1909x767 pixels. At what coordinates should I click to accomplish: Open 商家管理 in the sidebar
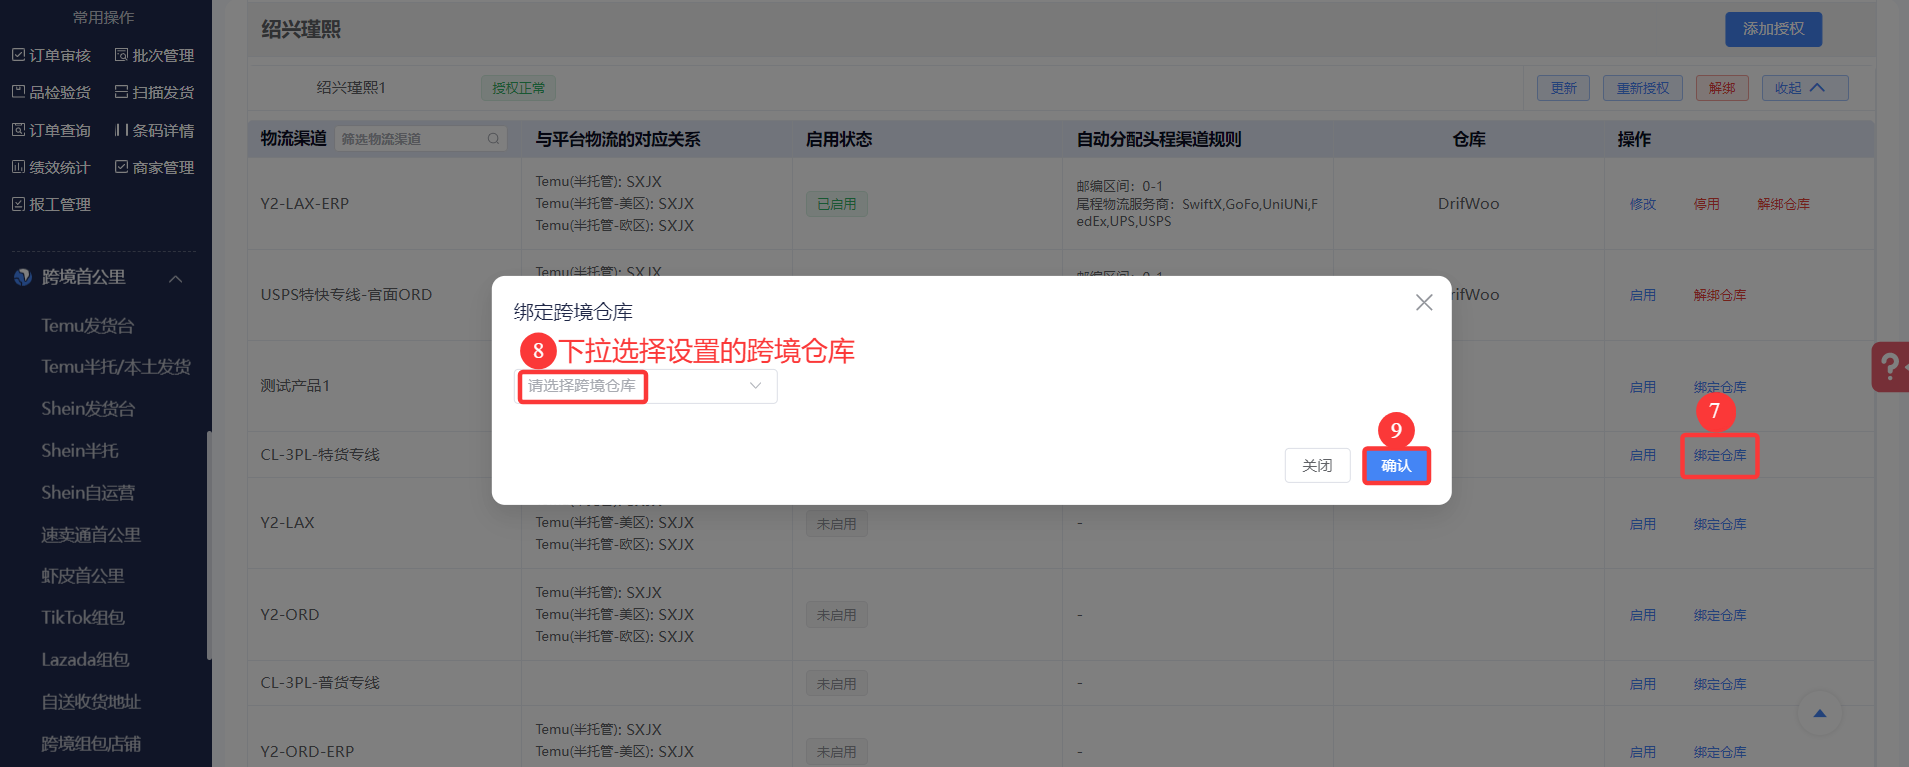tap(154, 167)
